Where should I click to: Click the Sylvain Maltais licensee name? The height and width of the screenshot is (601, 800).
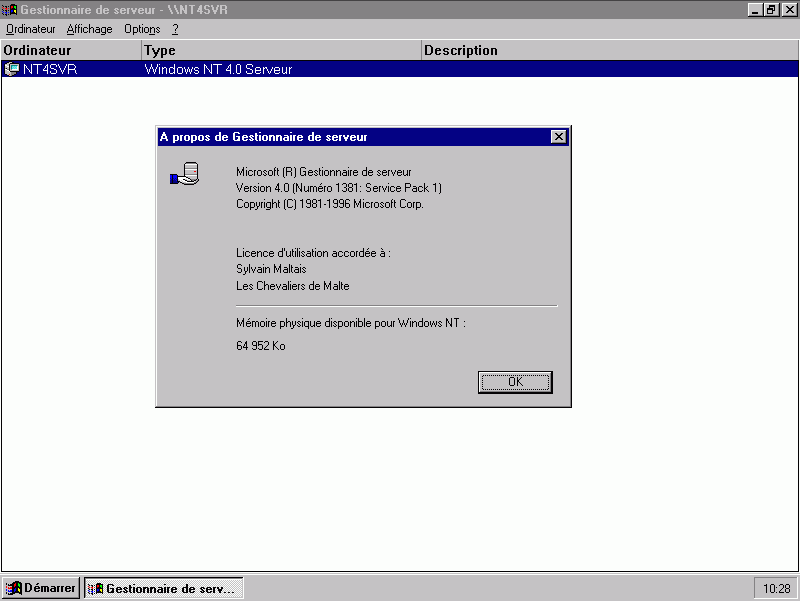point(271,269)
